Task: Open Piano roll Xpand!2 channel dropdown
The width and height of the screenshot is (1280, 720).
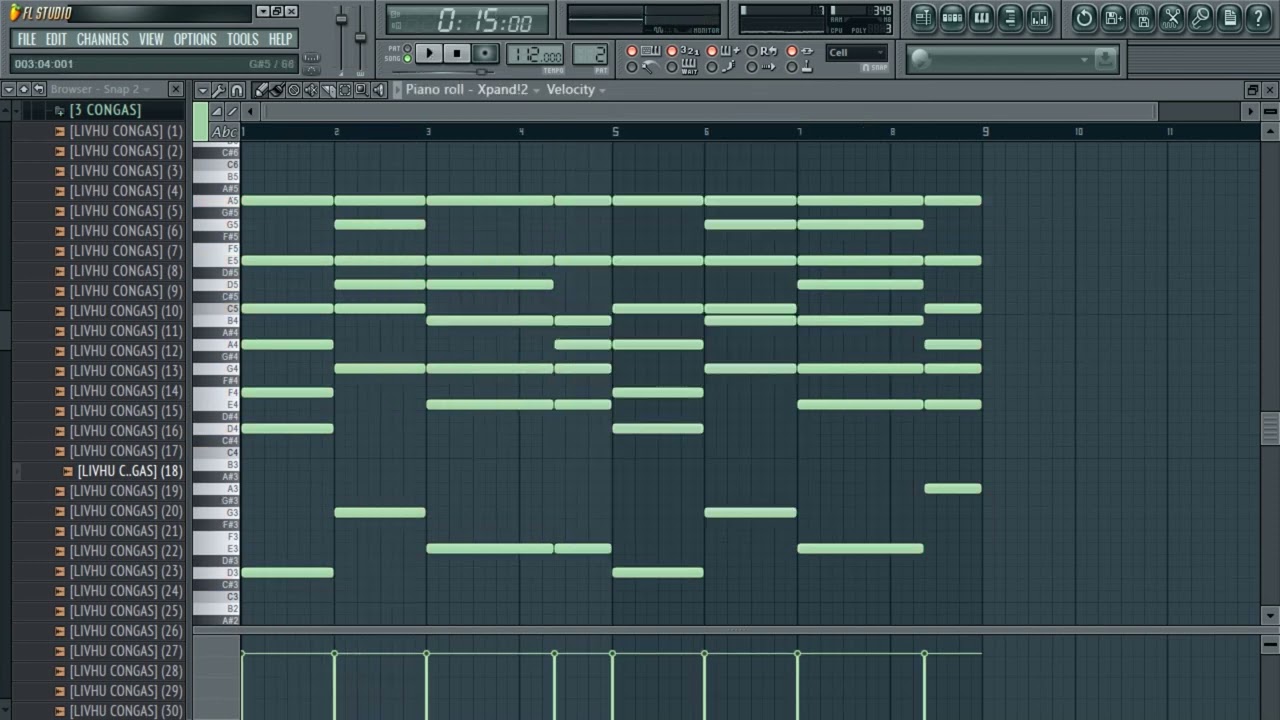Action: tap(473, 90)
